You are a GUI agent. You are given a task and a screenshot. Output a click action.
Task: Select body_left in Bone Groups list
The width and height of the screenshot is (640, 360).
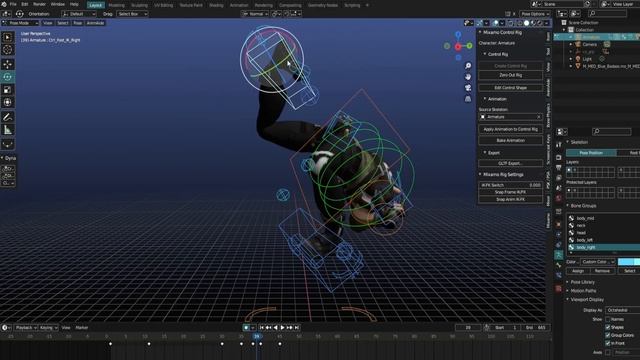coord(603,240)
